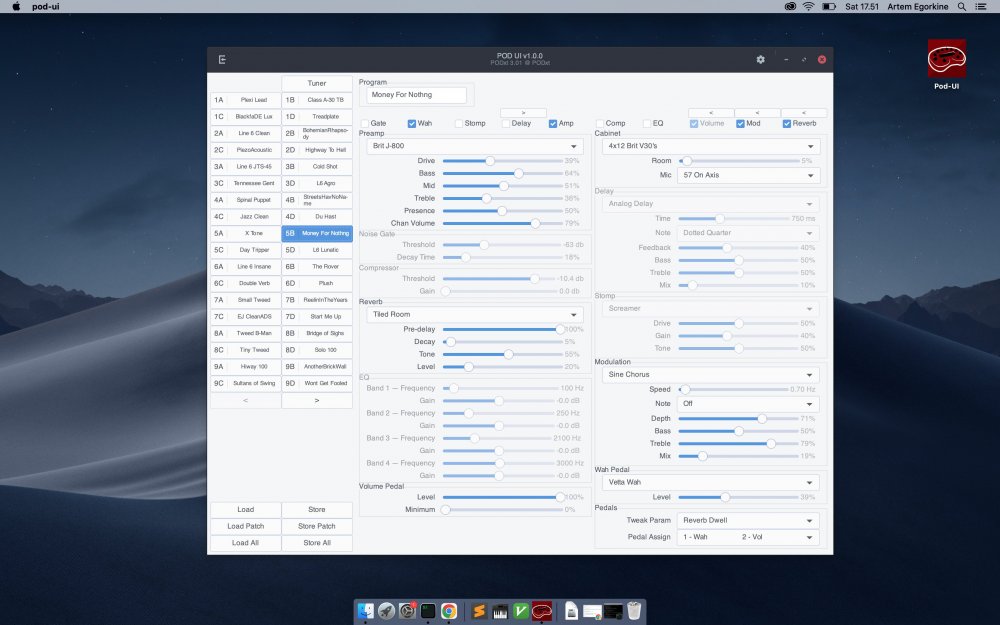Open the piano keyboard app in the dock
This screenshot has width=1000, height=625.
click(500, 610)
